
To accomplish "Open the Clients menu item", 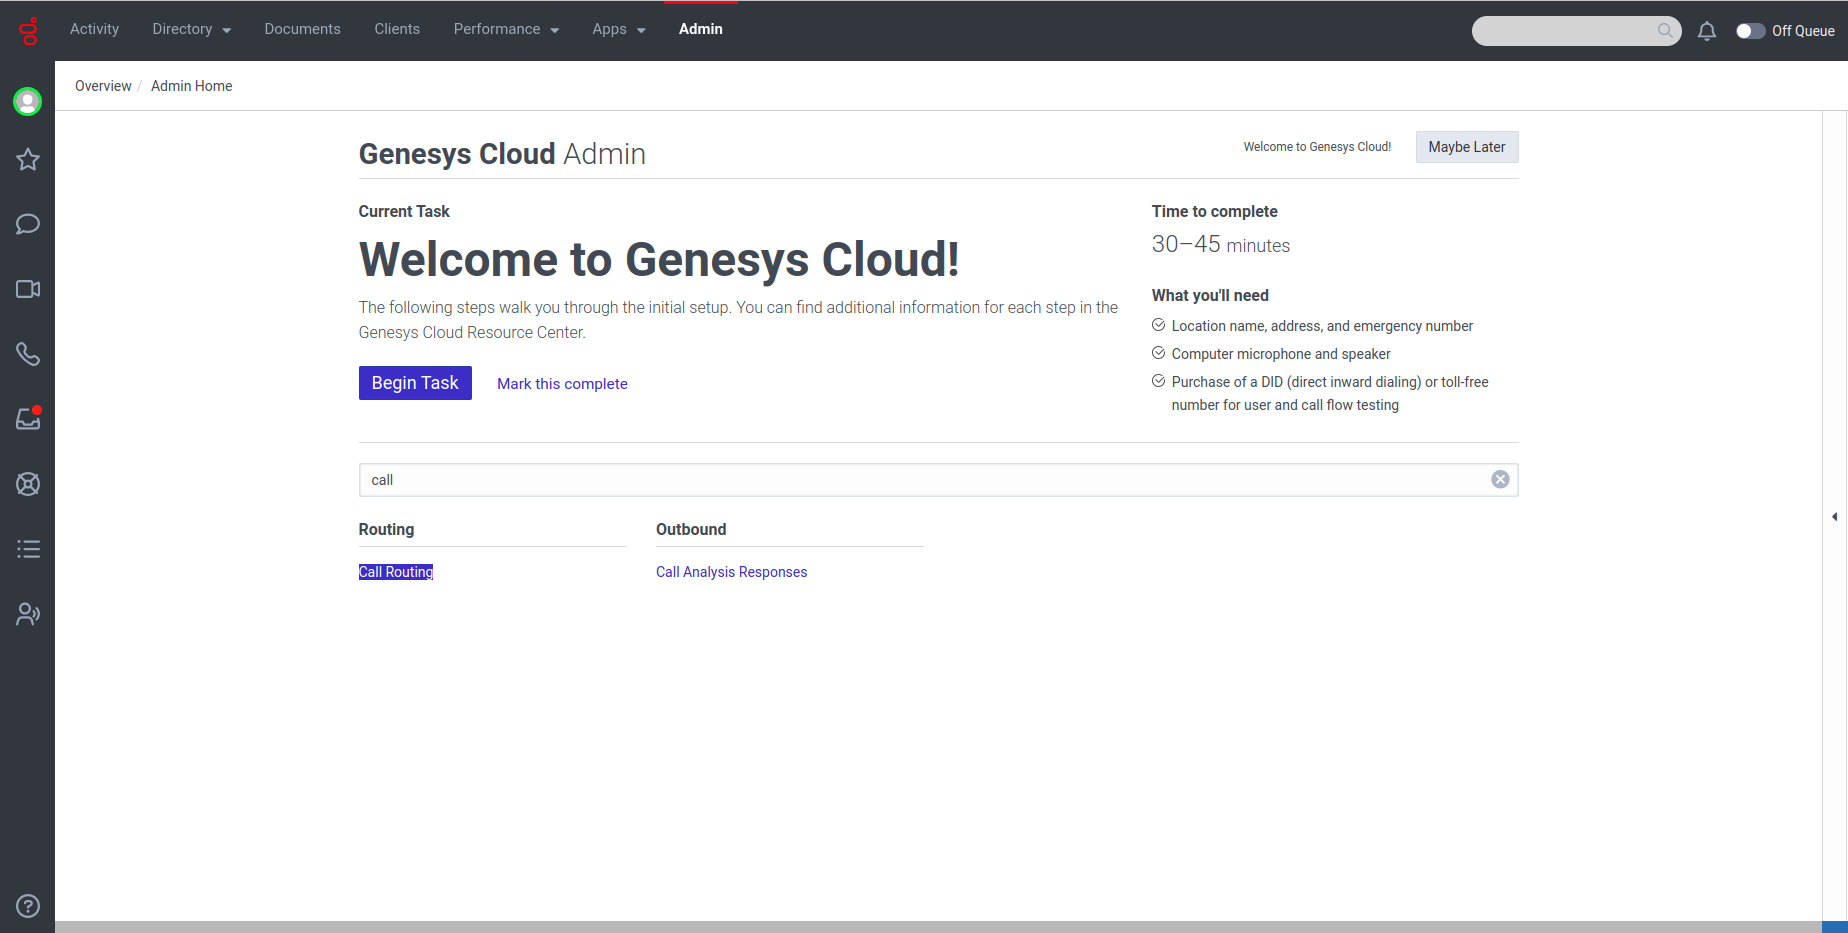I will pyautogui.click(x=397, y=30).
